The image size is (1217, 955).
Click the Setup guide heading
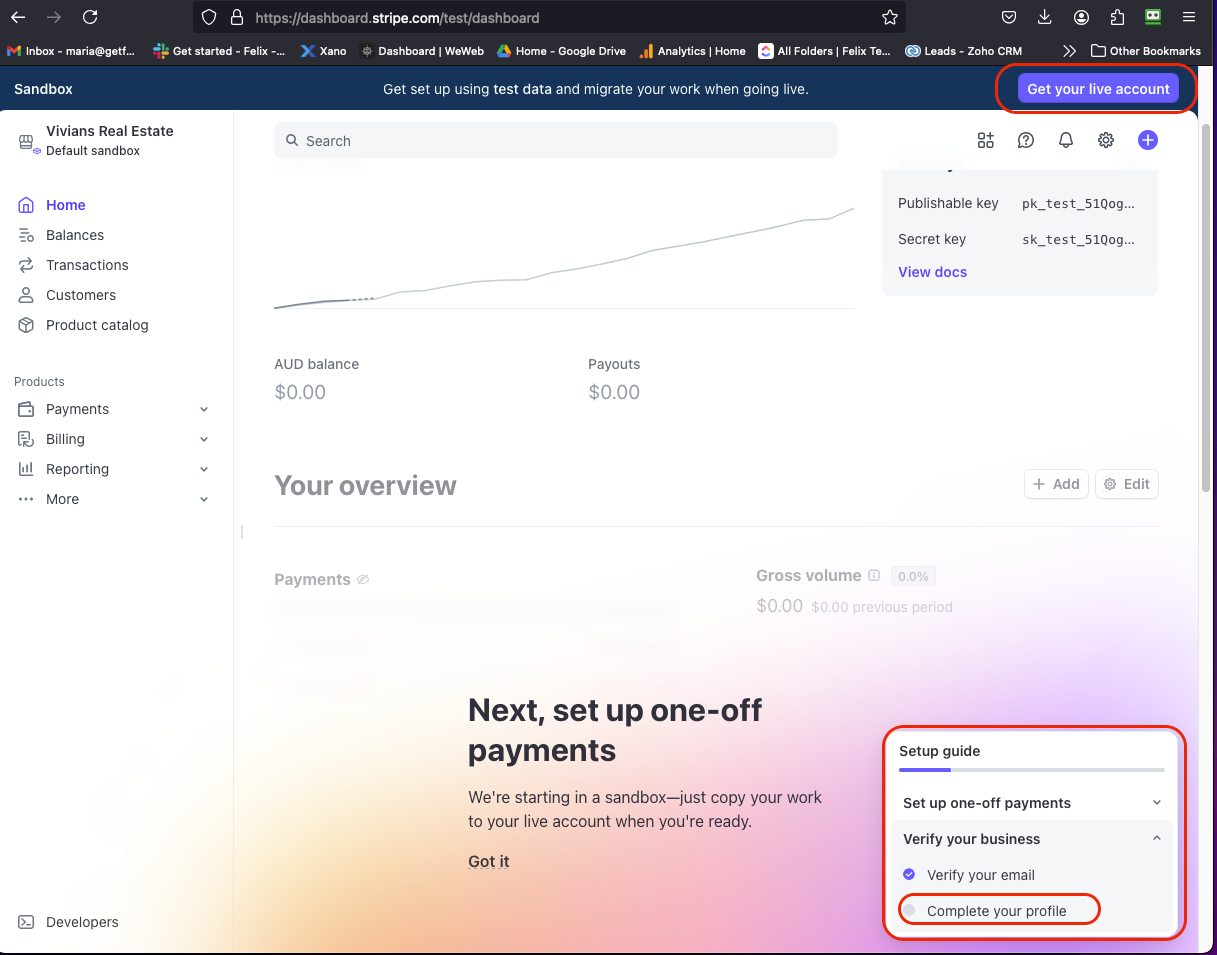[939, 751]
